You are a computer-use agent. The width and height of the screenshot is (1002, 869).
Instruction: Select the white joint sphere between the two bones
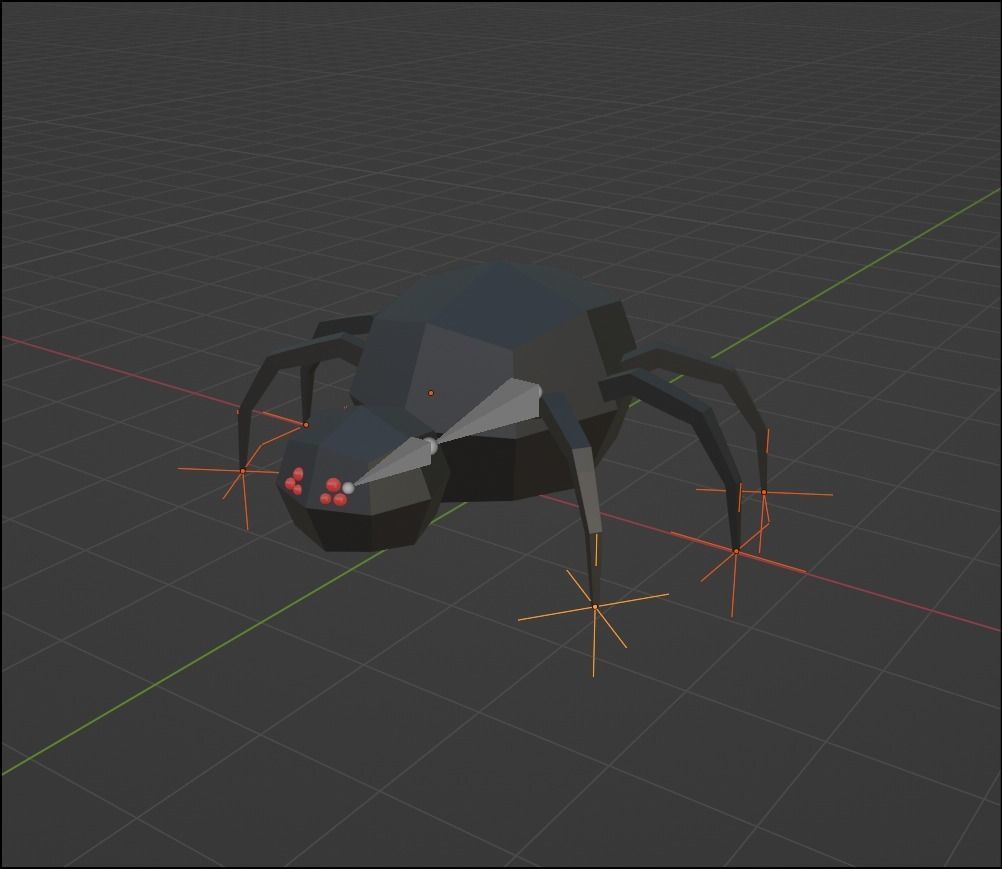431,446
